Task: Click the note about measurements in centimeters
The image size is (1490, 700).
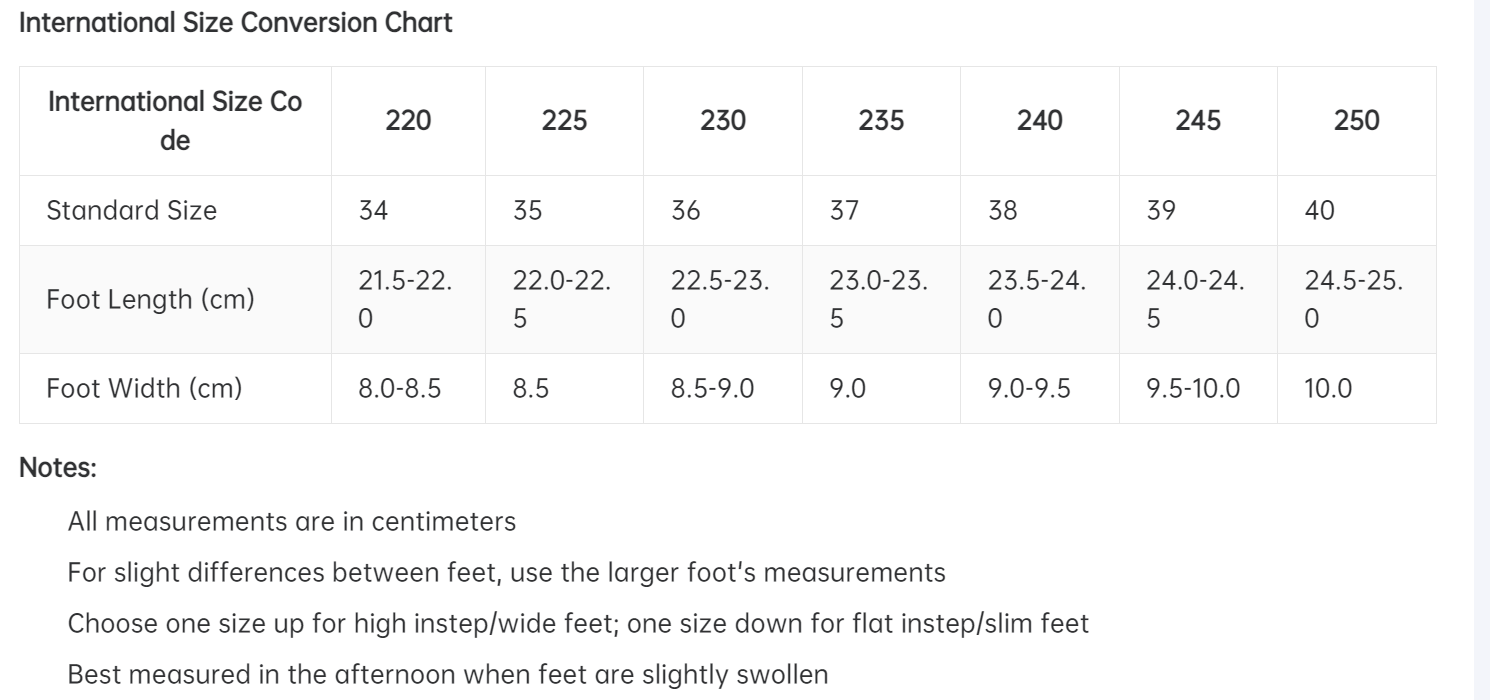Action: click(291, 521)
